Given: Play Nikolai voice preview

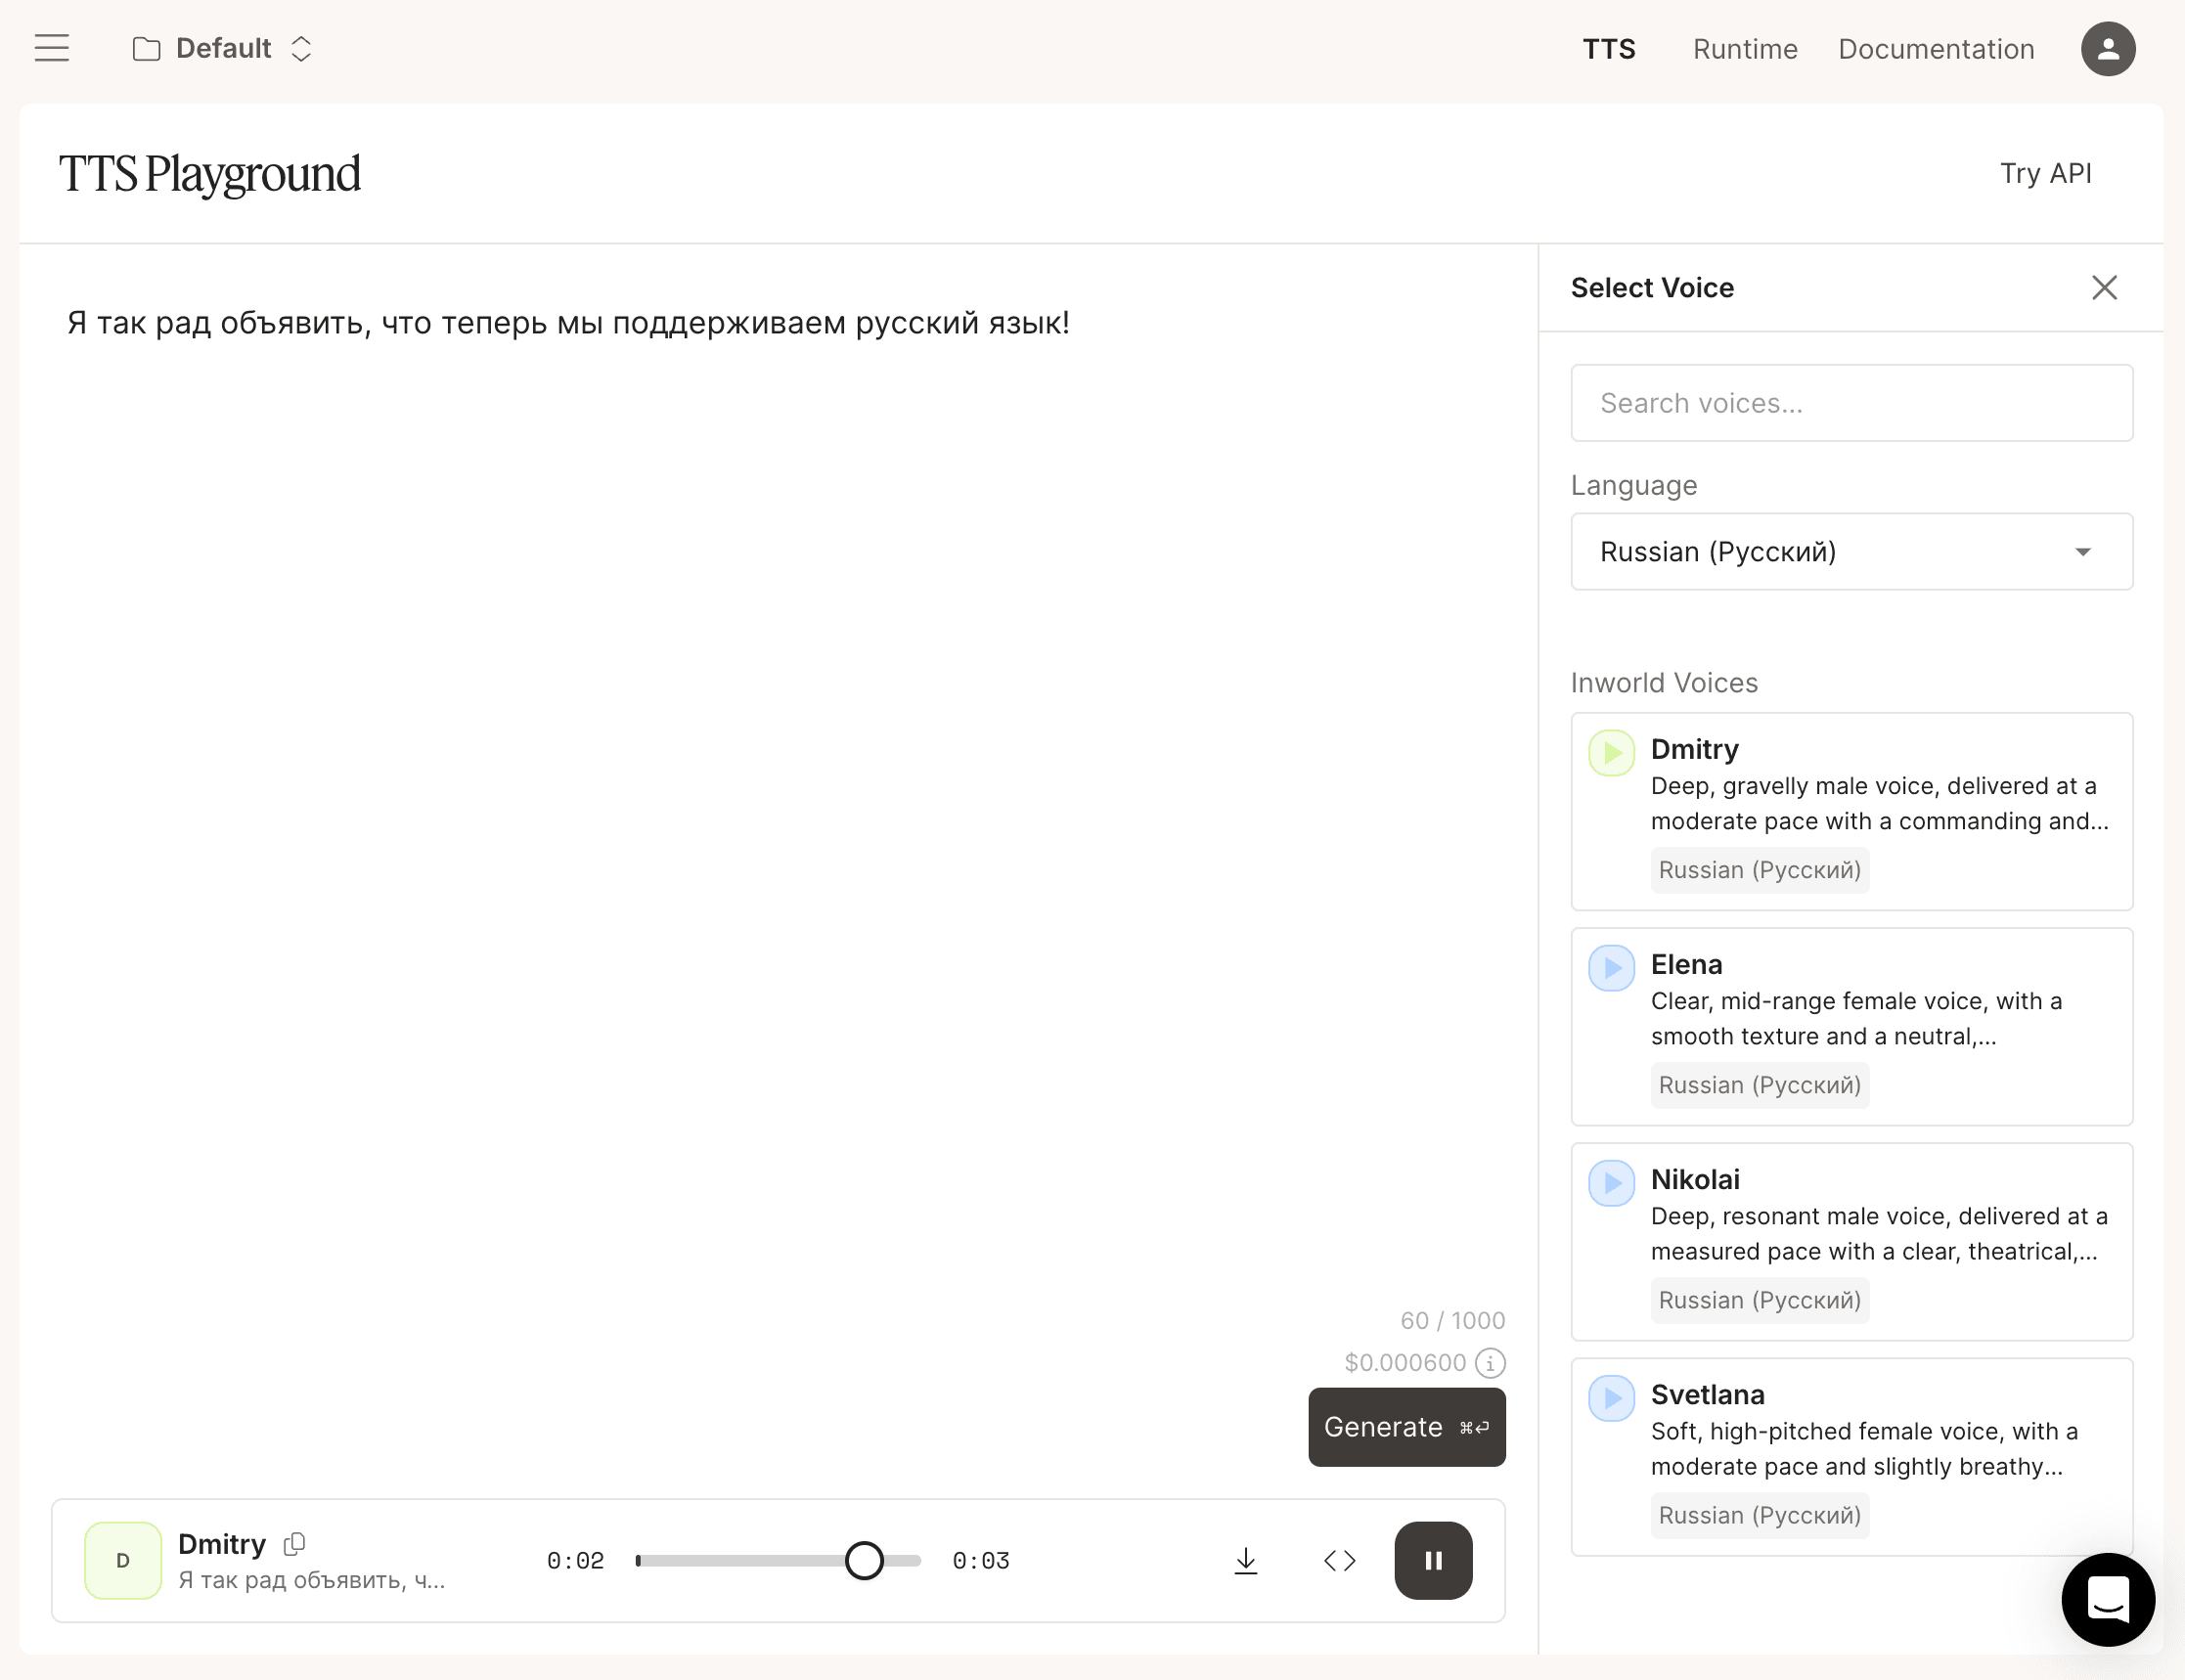Looking at the screenshot, I should (1611, 1183).
